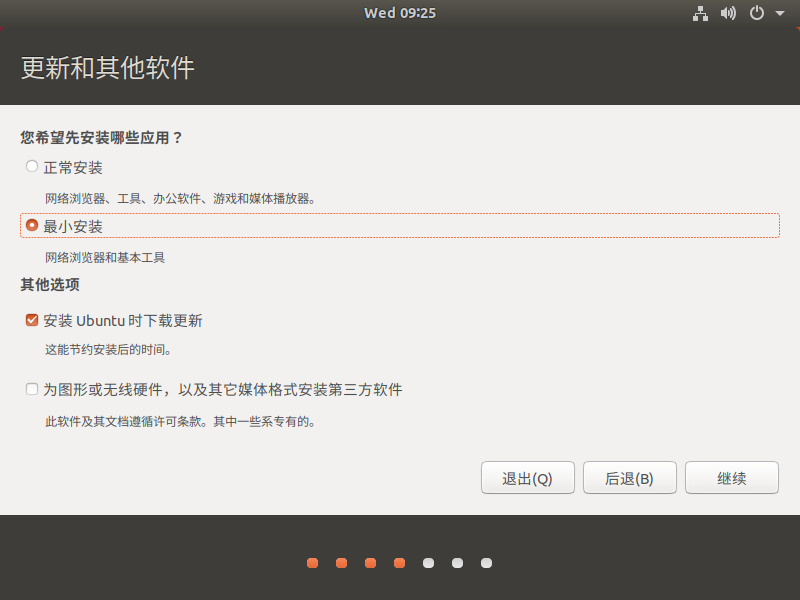Image resolution: width=800 pixels, height=600 pixels.
Task: Expand the system menu dropdown arrow
Action: pyautogui.click(x=780, y=13)
